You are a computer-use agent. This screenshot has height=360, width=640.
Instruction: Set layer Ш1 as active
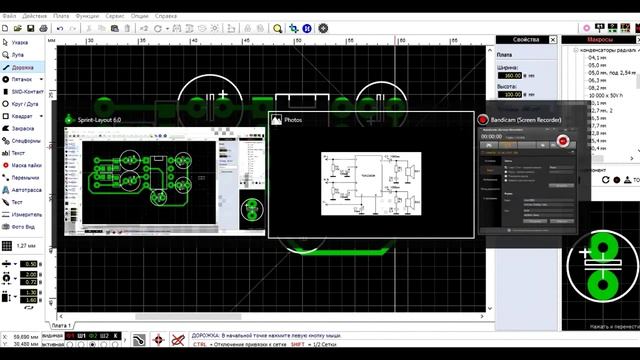tap(81, 344)
